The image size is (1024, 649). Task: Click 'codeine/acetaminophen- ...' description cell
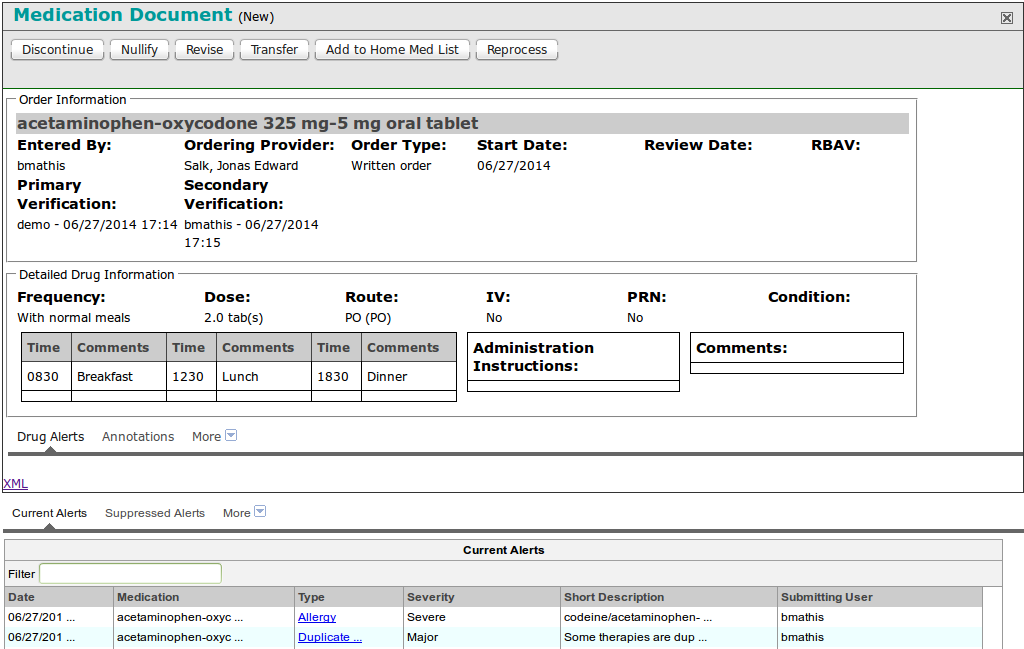click(x=669, y=617)
